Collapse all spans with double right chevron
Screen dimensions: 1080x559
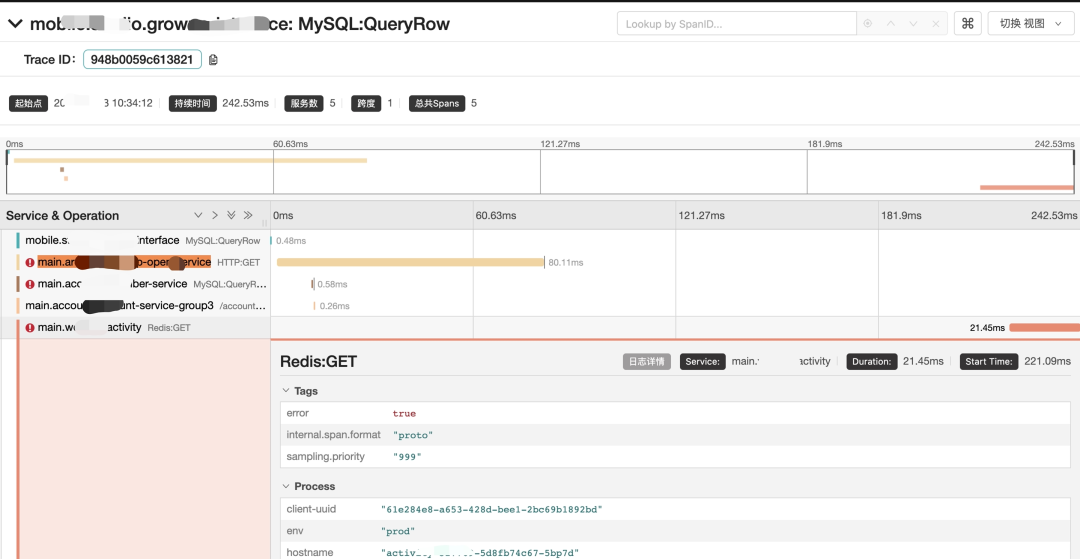(248, 215)
